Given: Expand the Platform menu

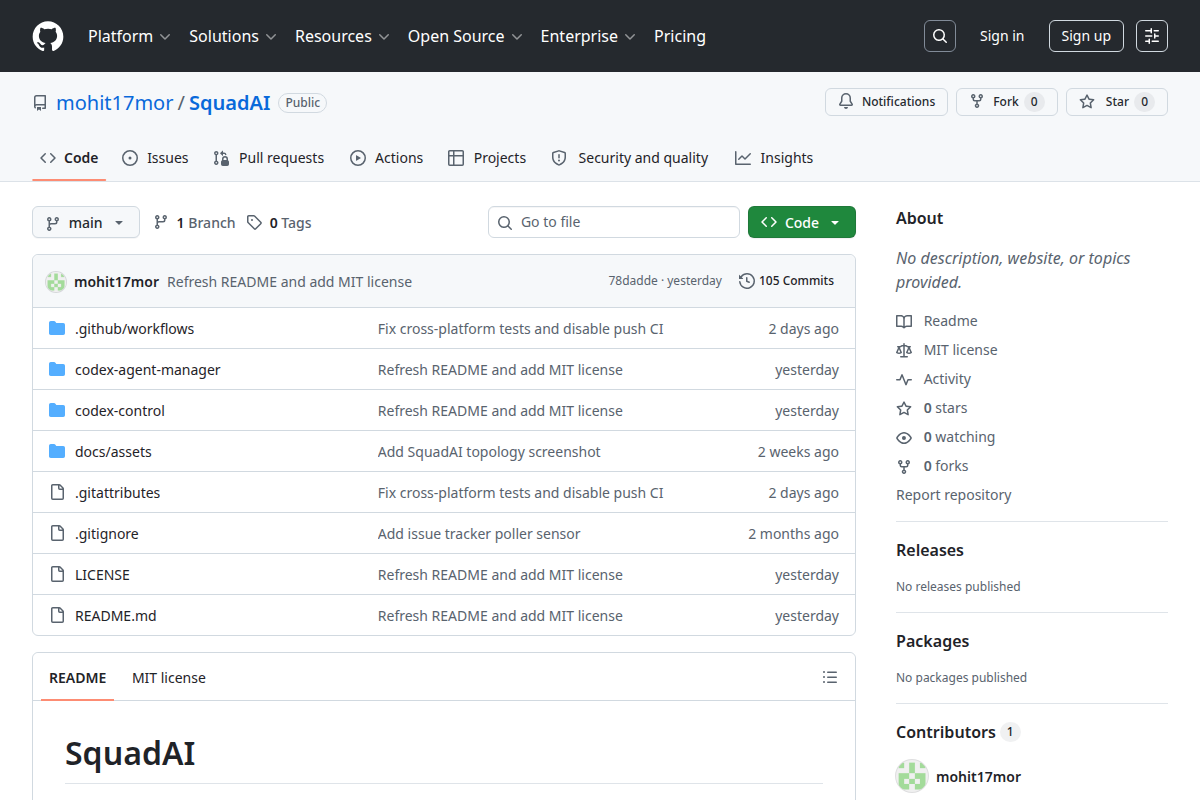Looking at the screenshot, I should pyautogui.click(x=129, y=36).
